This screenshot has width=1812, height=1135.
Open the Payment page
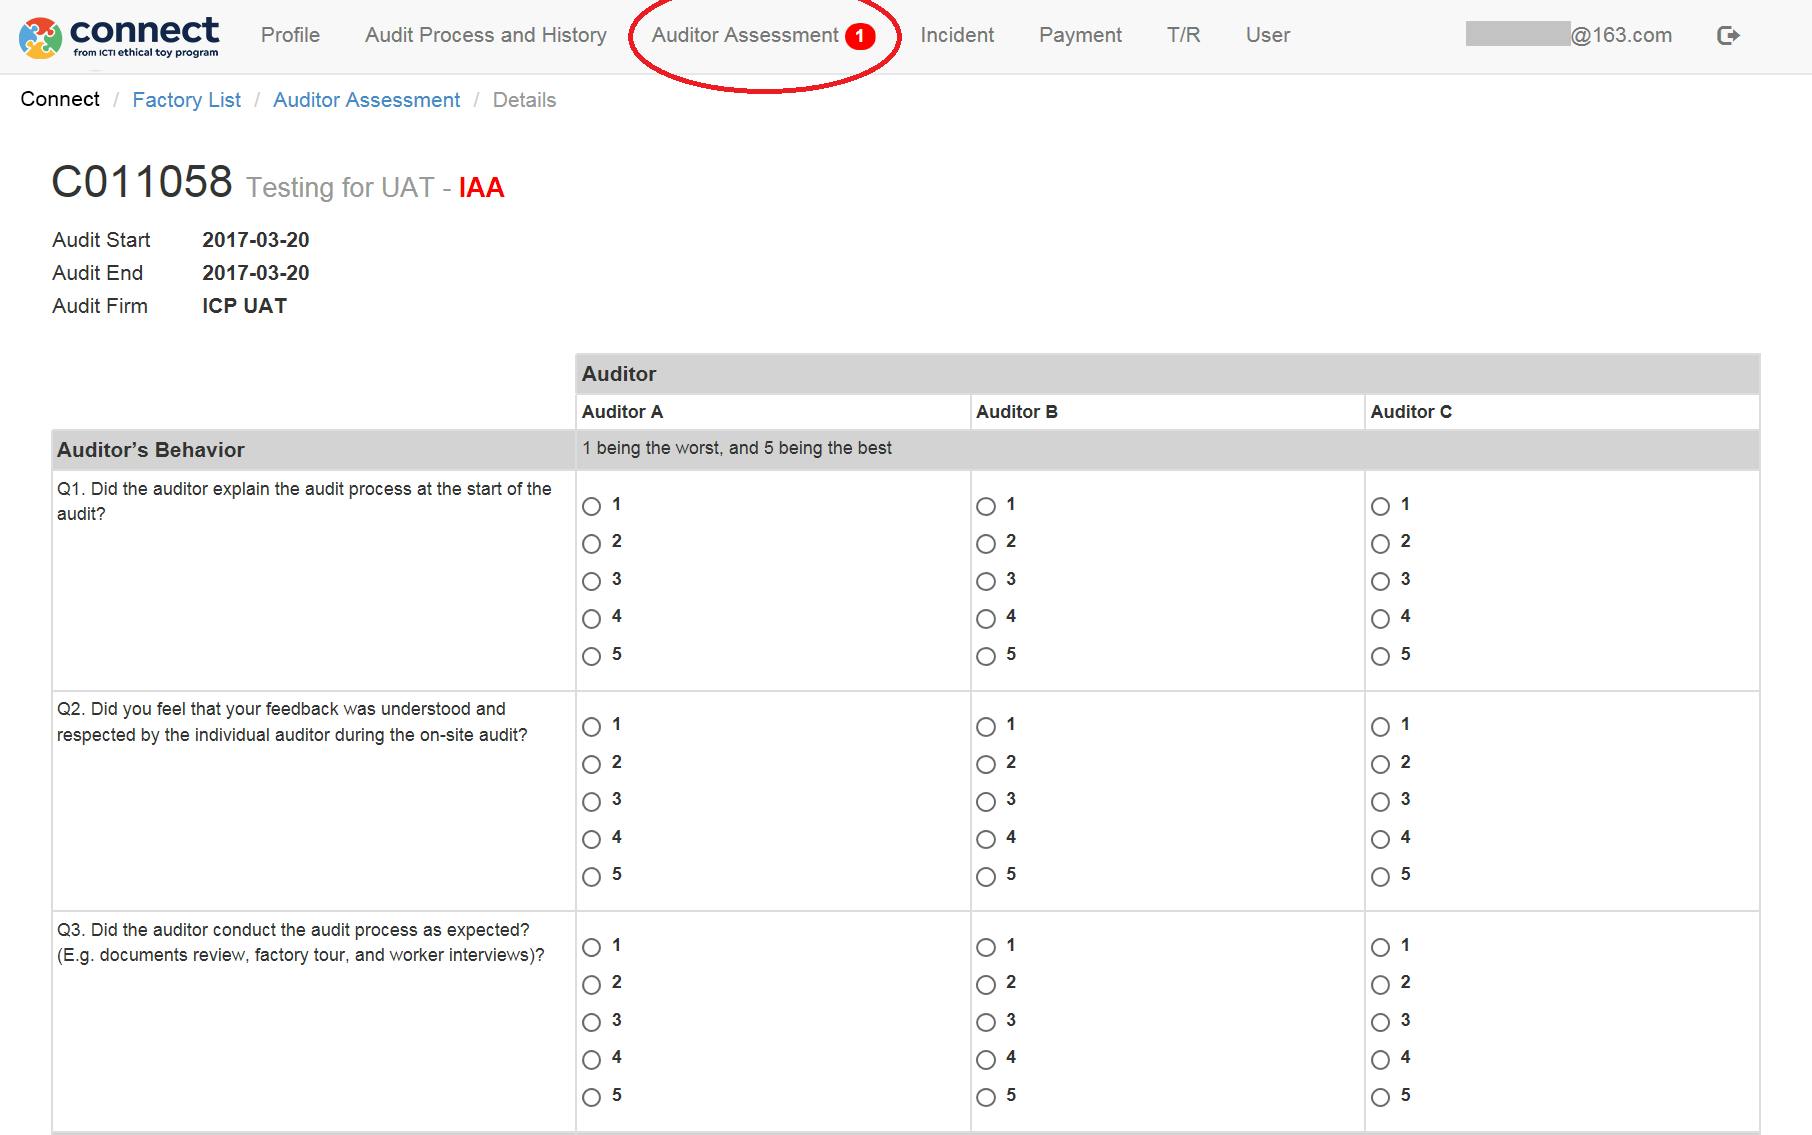coord(1080,35)
